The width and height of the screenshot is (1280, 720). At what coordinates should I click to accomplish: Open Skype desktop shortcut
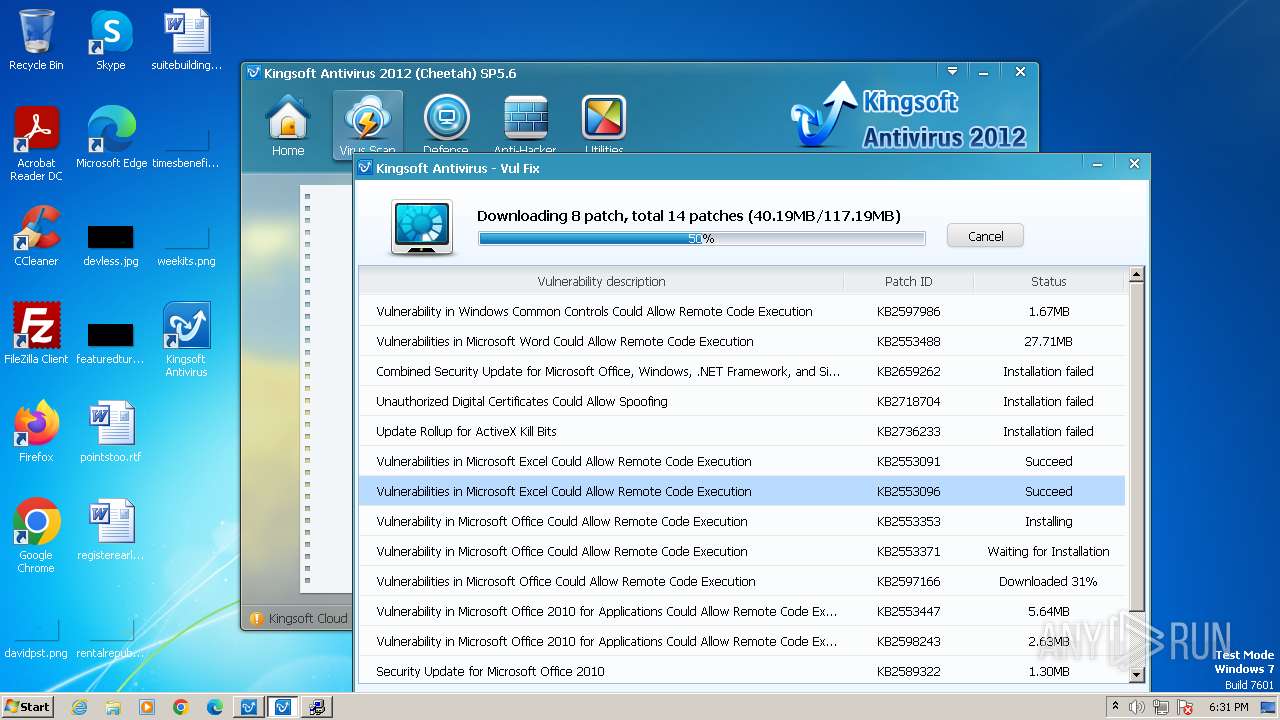tap(111, 40)
